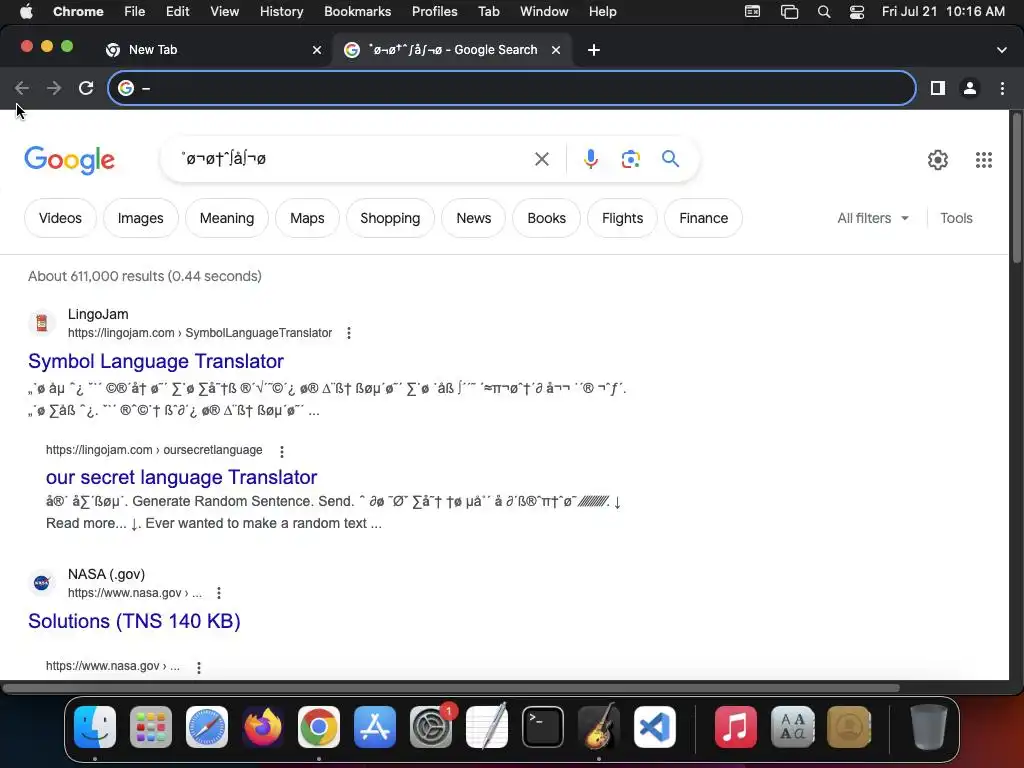This screenshot has height=768, width=1024.
Task: Select the Finance filter chip
Action: pyautogui.click(x=703, y=218)
